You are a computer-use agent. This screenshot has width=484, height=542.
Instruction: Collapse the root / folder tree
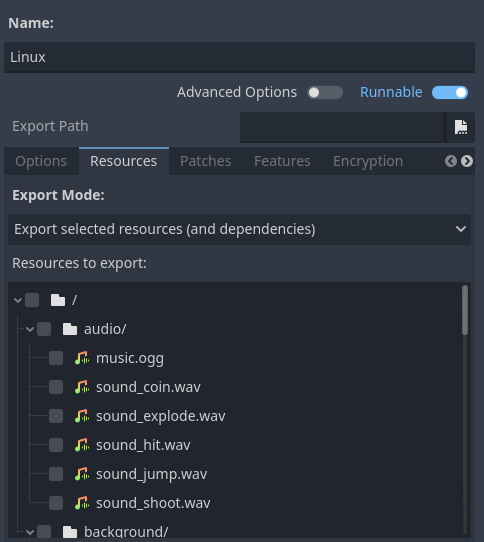point(18,300)
